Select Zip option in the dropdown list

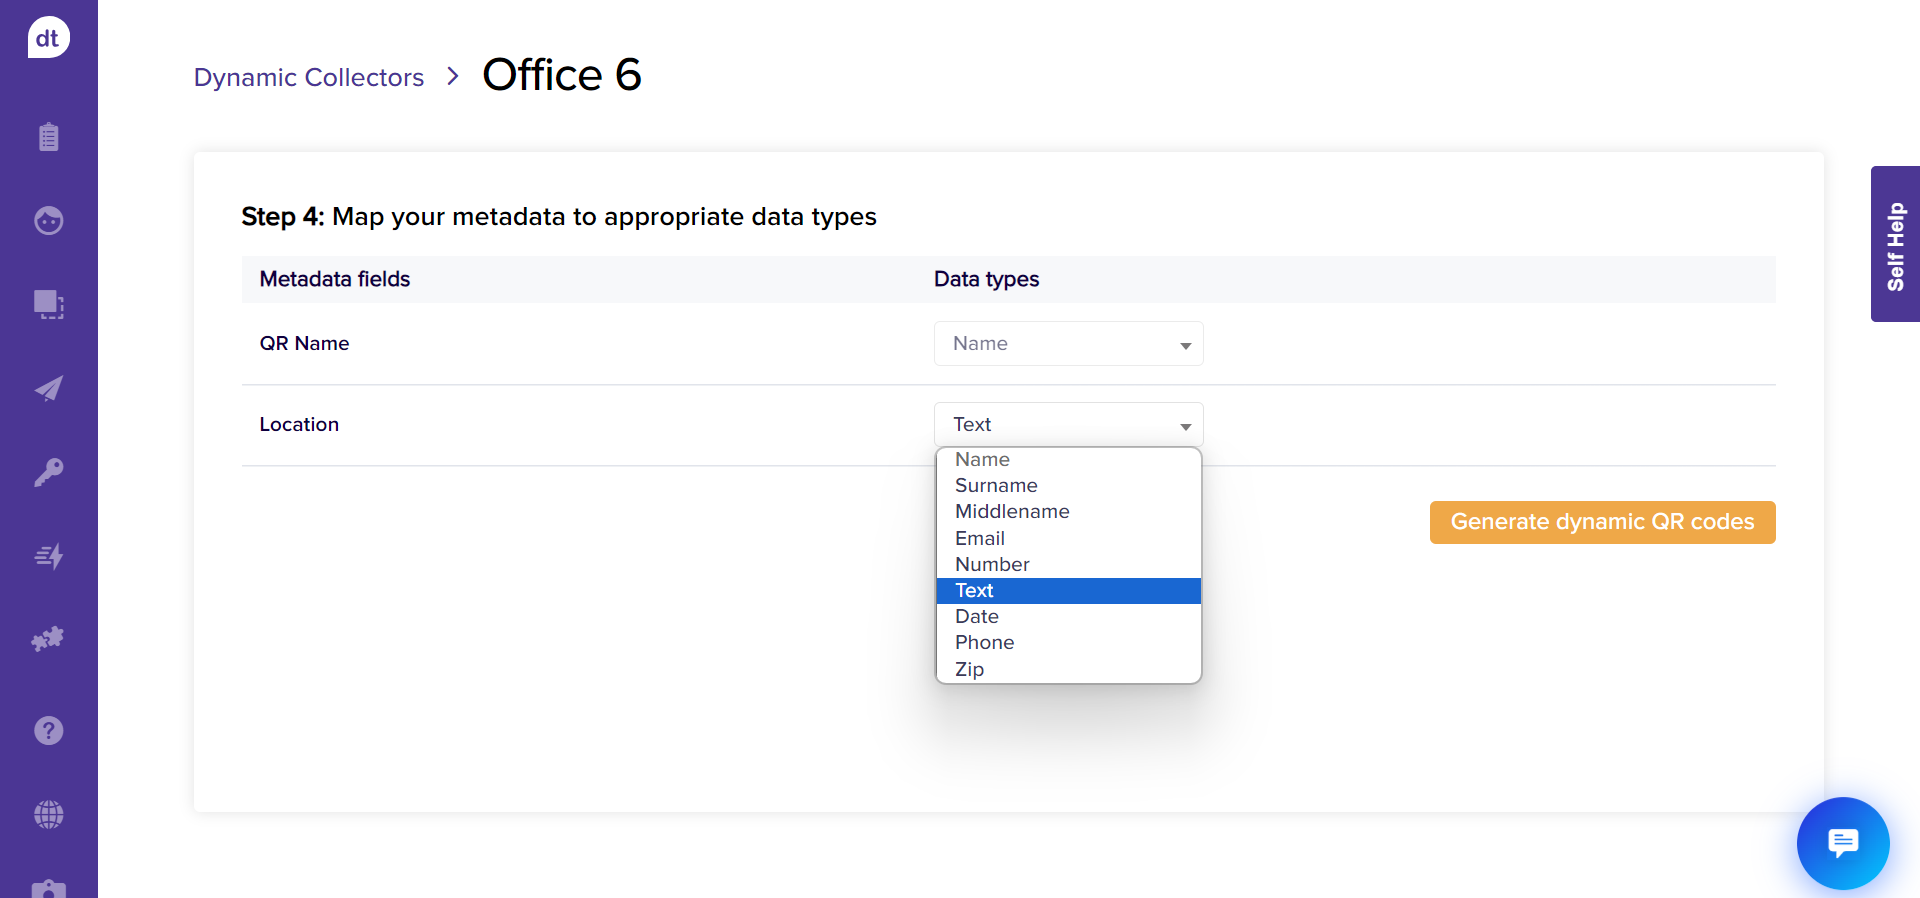point(969,669)
